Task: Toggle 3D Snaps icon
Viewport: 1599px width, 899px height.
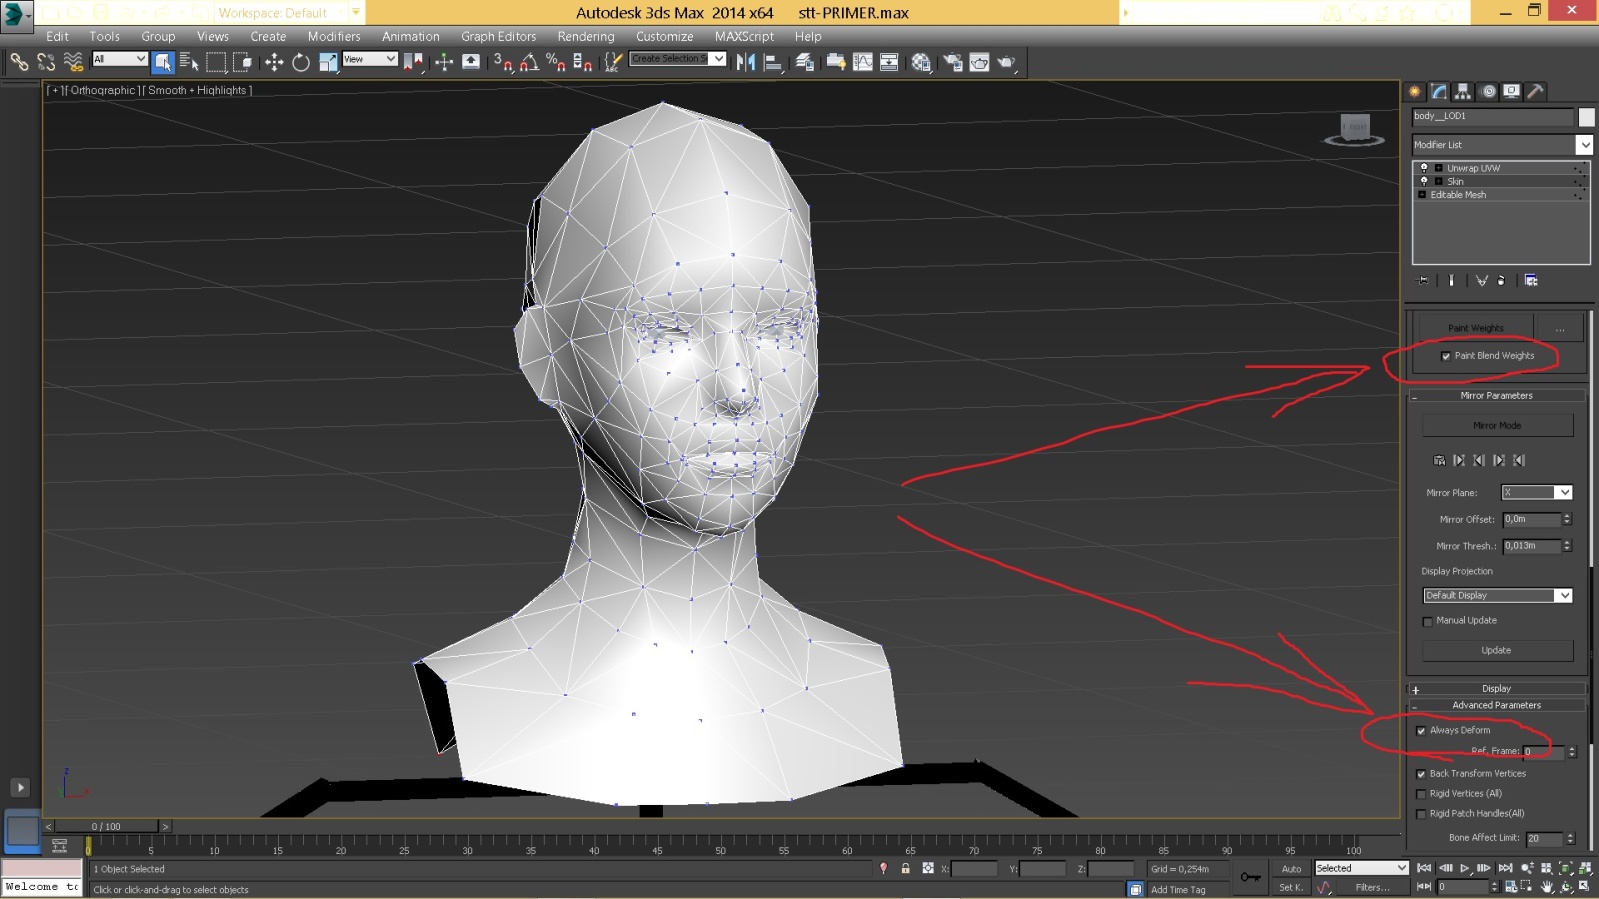Action: pyautogui.click(x=503, y=62)
